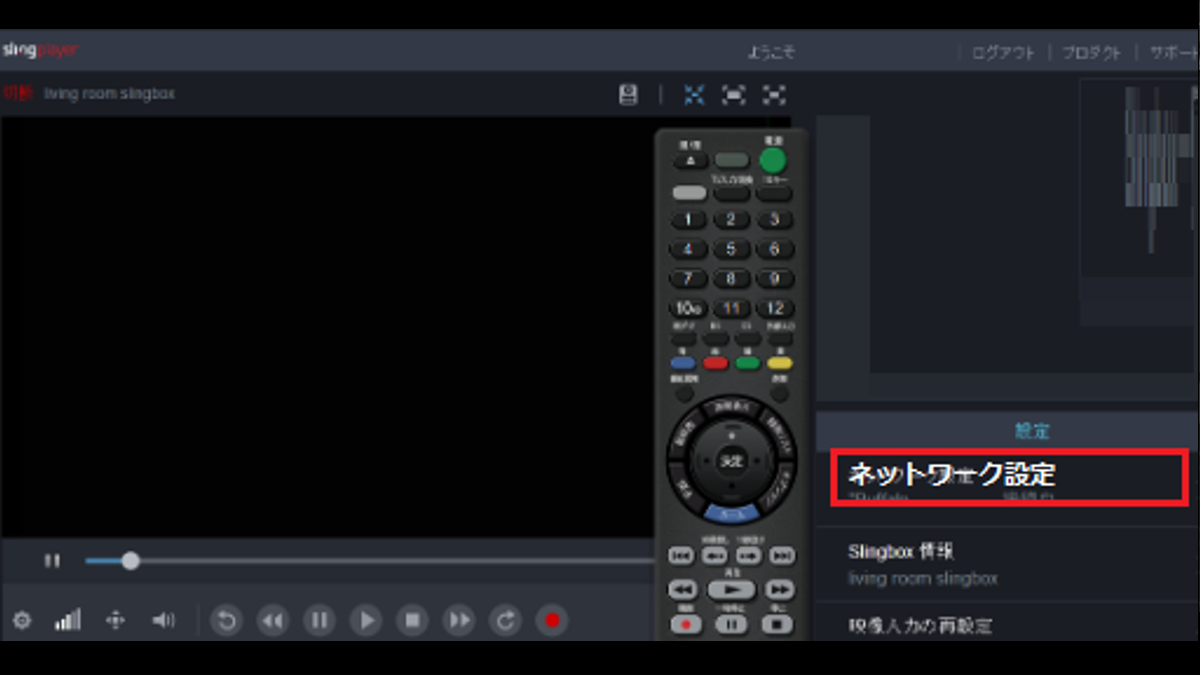This screenshot has height=675, width=1200.
Task: Open ネットワーク設定 in the settings list
Action: (1012, 476)
